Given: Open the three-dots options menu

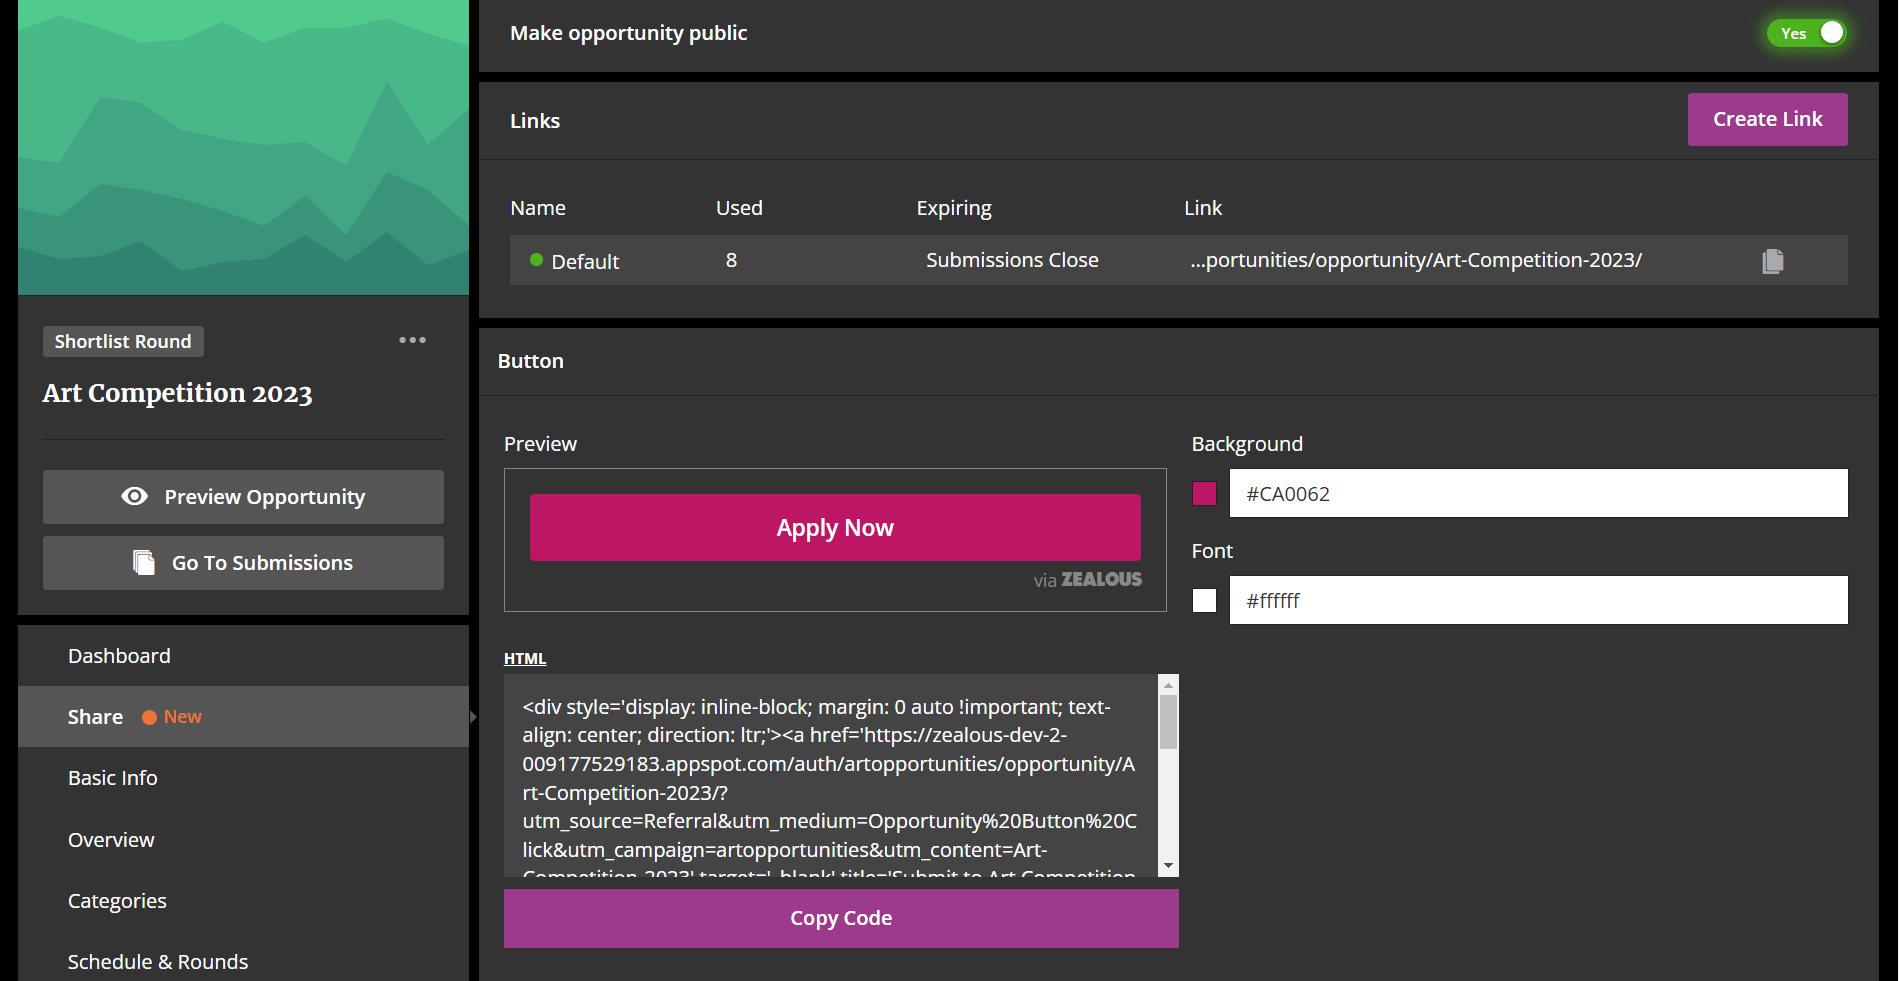Looking at the screenshot, I should pos(412,340).
